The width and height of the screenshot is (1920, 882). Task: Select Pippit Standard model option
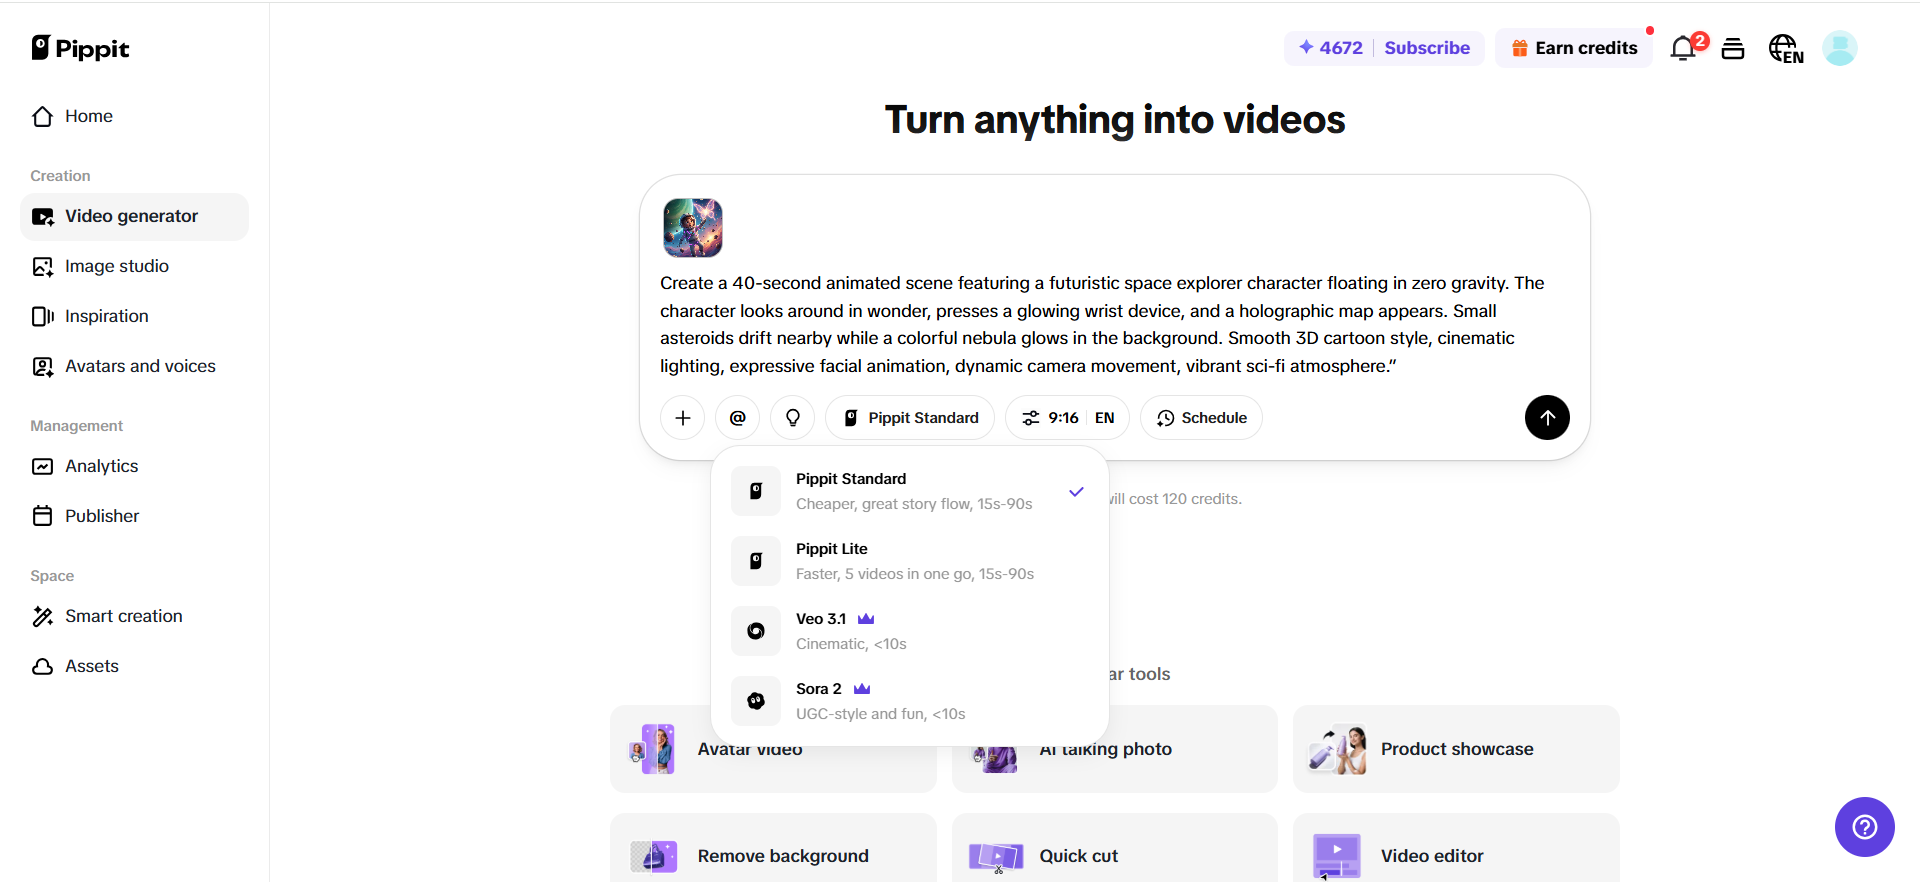click(910, 491)
